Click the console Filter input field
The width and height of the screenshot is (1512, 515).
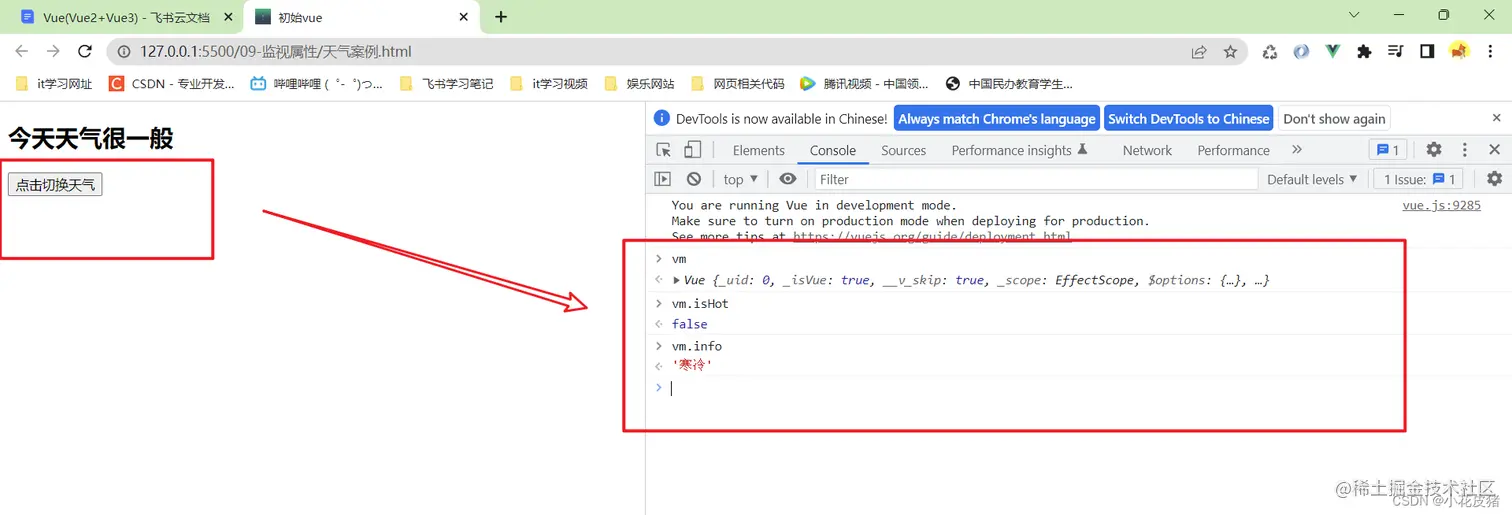(x=1036, y=179)
